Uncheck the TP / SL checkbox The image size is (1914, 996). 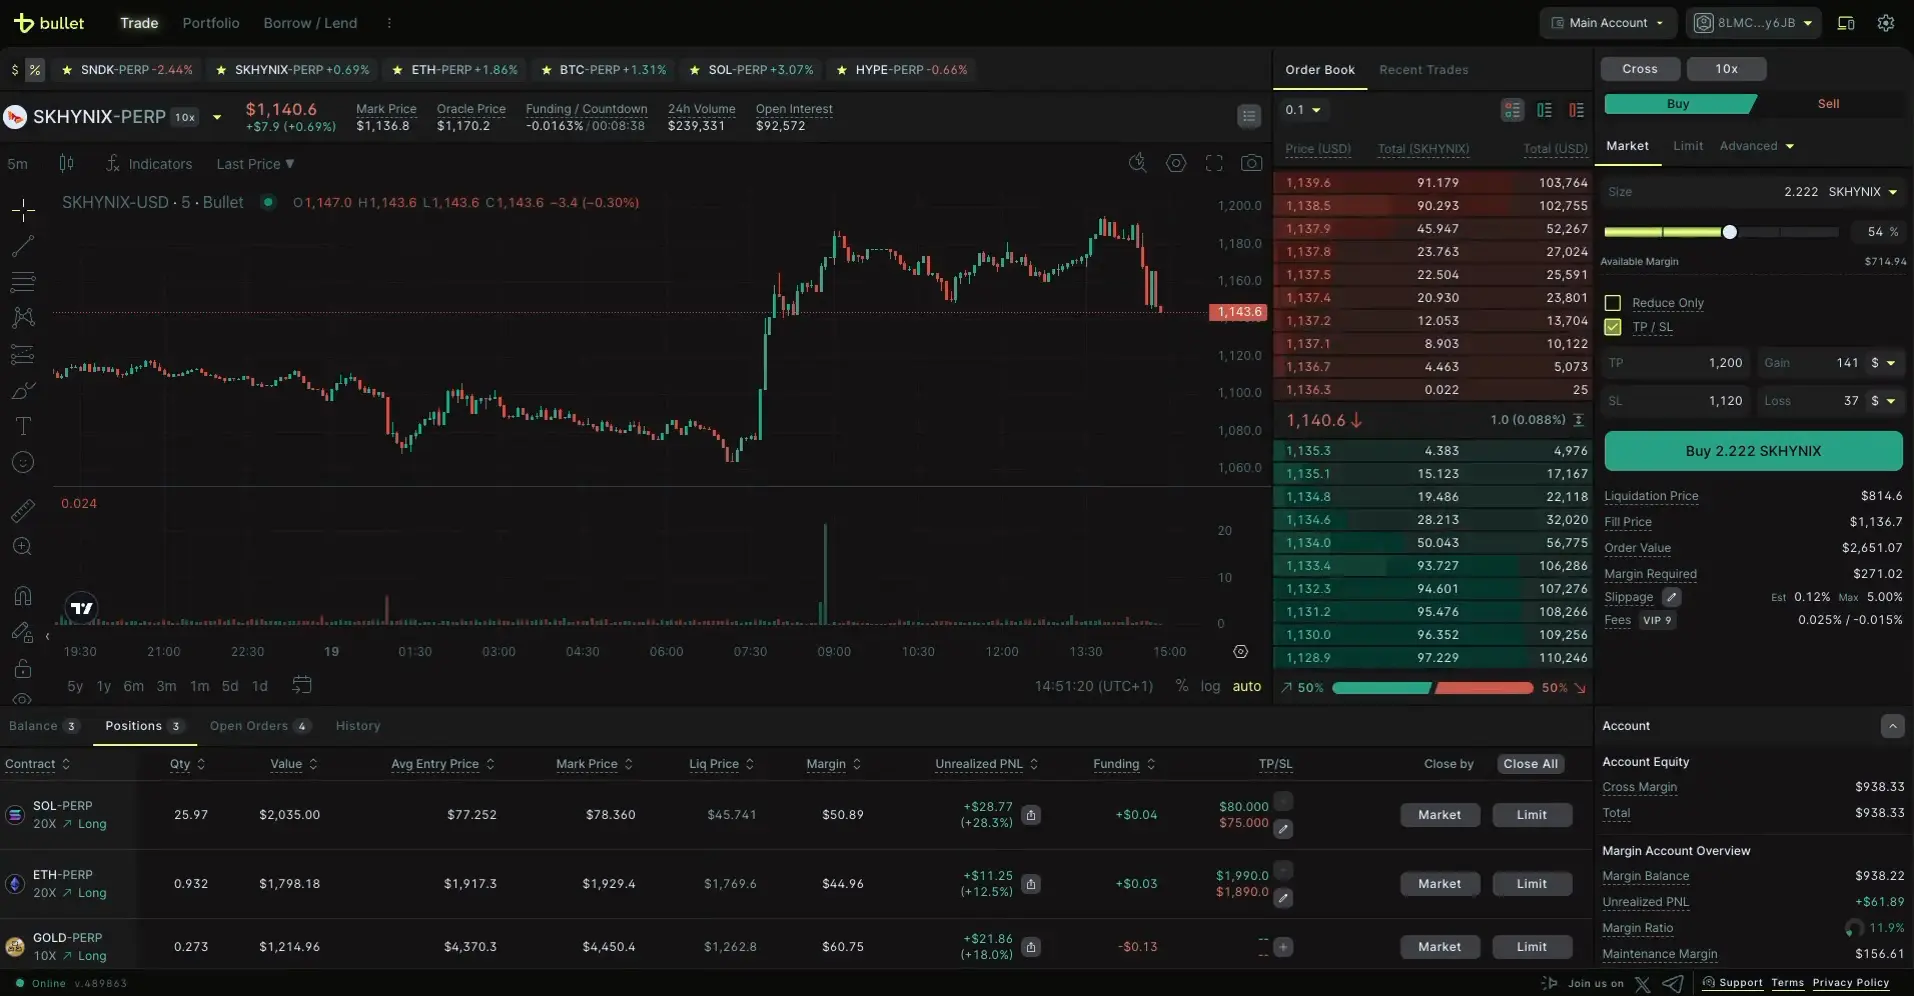1613,327
